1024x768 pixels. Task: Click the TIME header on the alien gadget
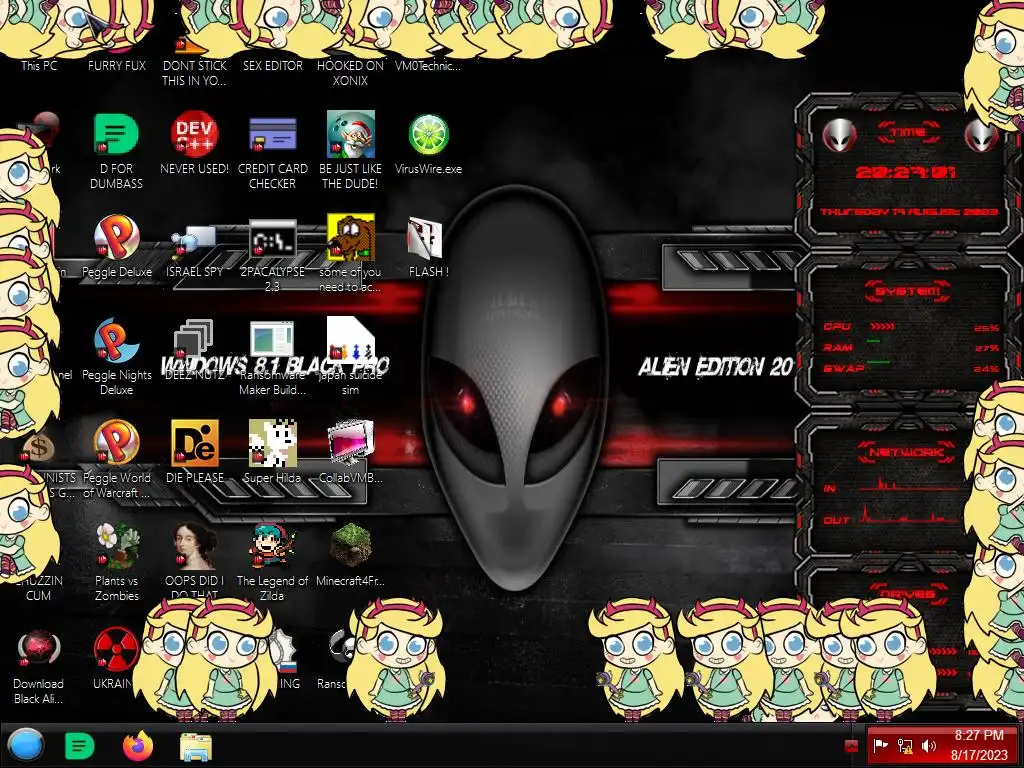[908, 132]
